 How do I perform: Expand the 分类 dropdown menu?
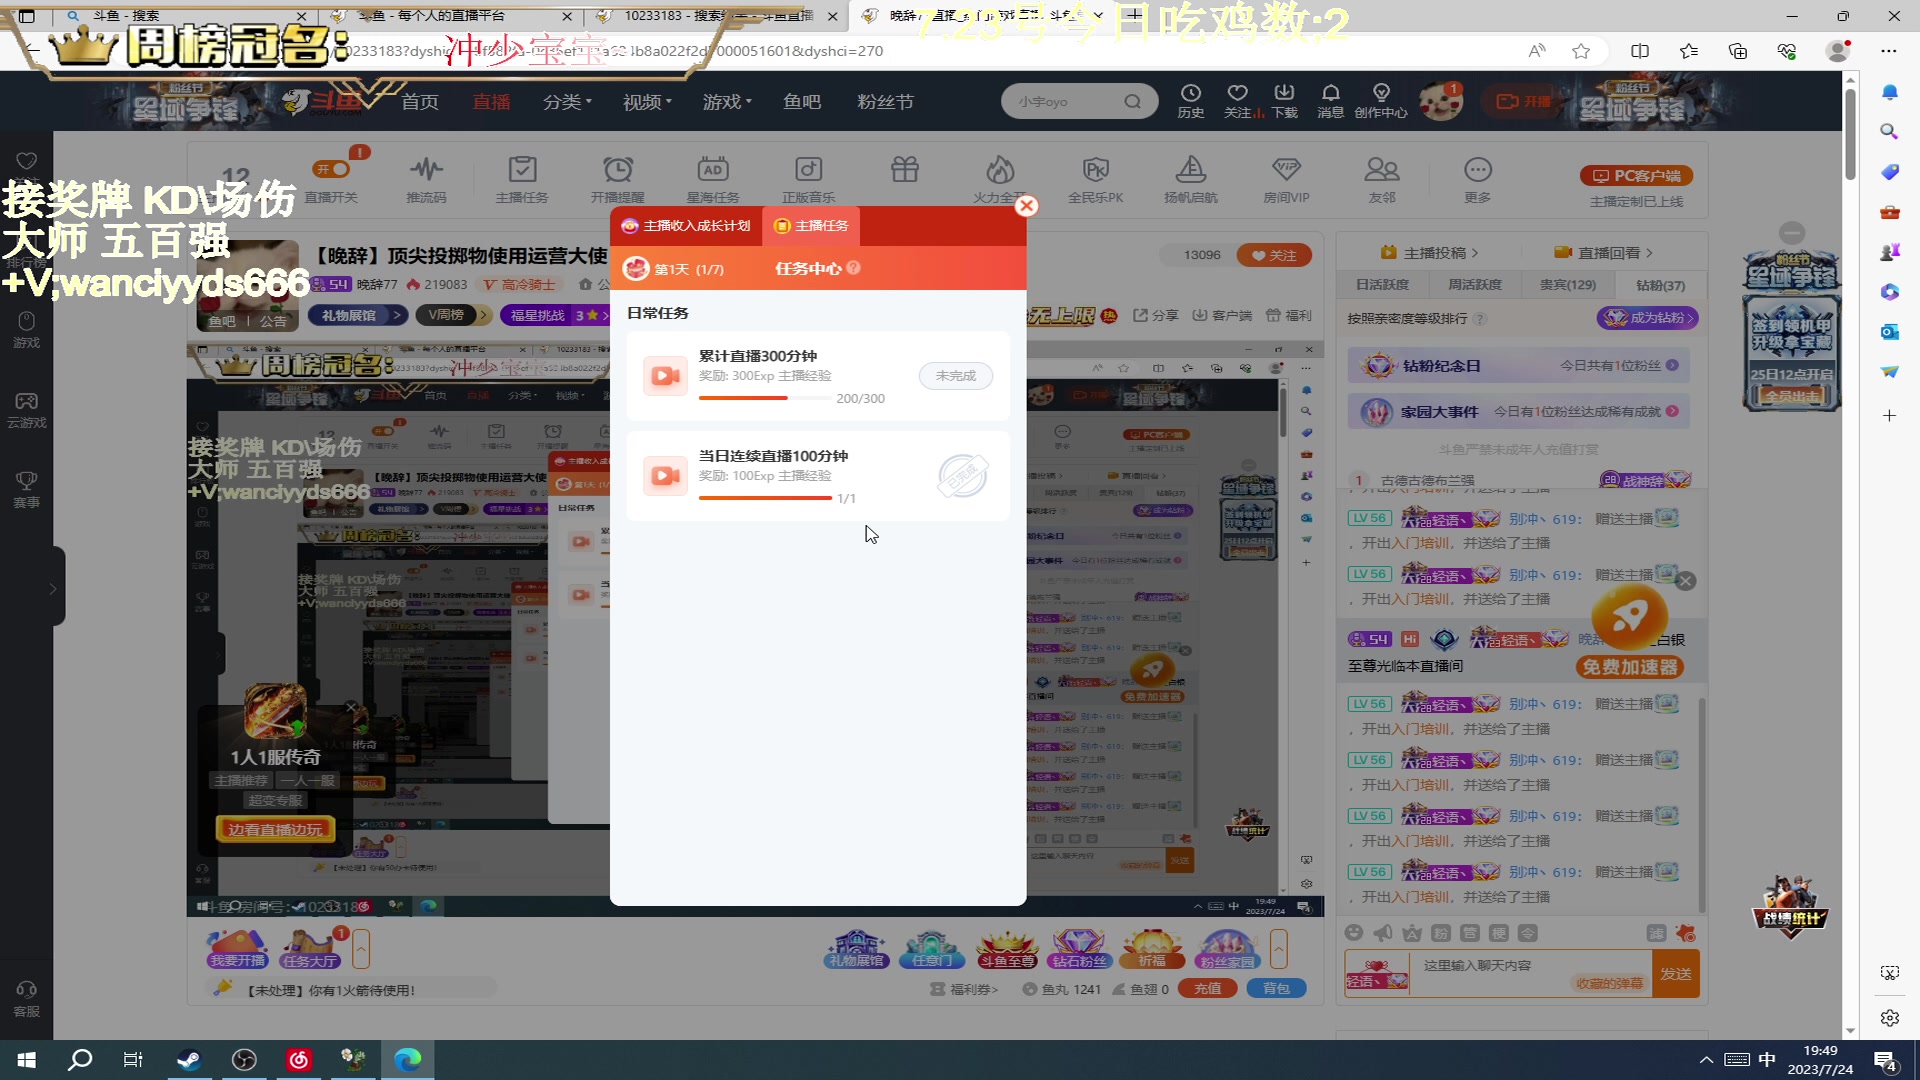(x=567, y=102)
